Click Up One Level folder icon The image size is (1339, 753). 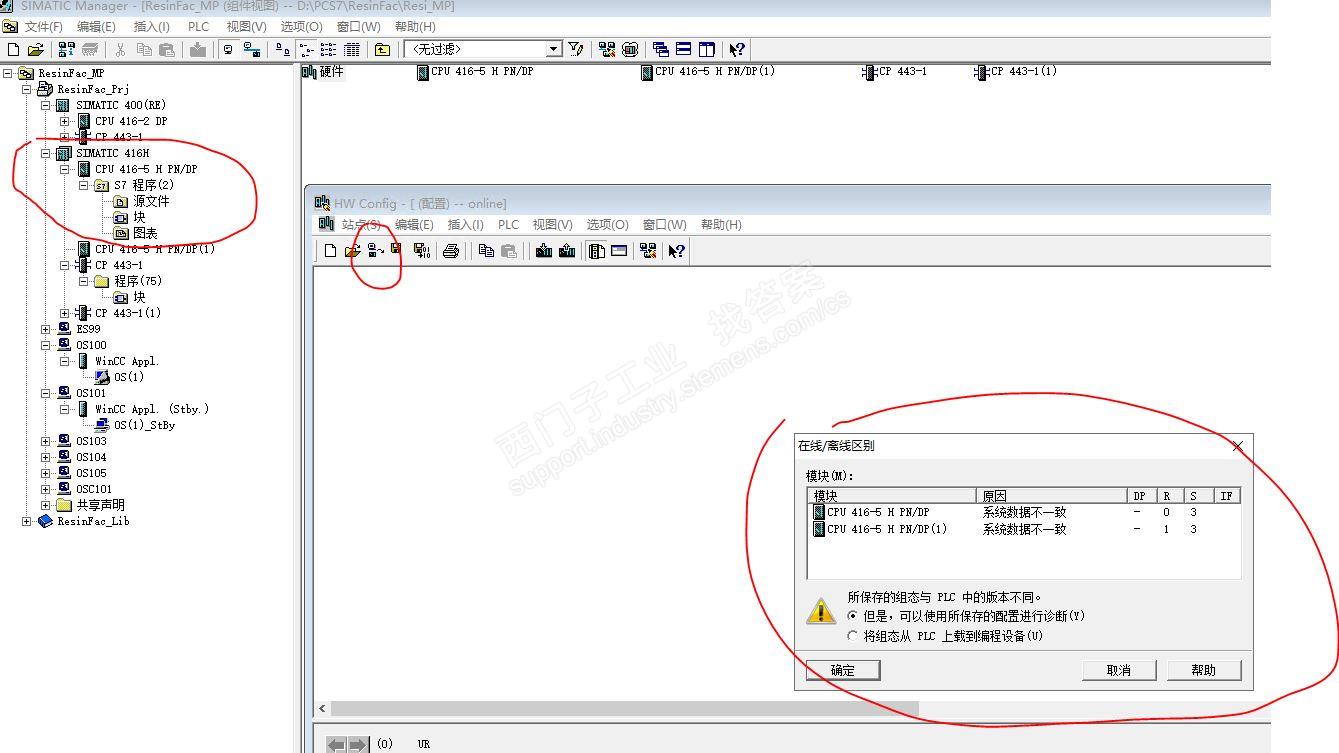(382, 49)
